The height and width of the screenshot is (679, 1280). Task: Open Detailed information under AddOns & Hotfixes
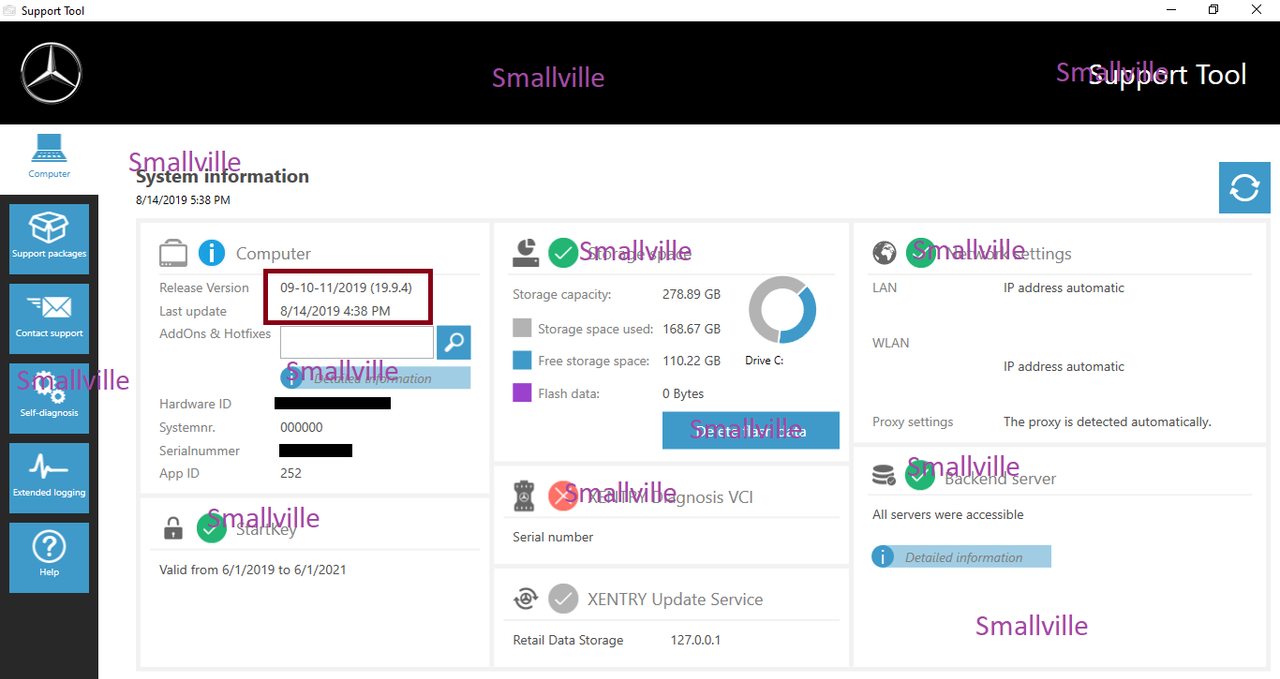click(375, 378)
